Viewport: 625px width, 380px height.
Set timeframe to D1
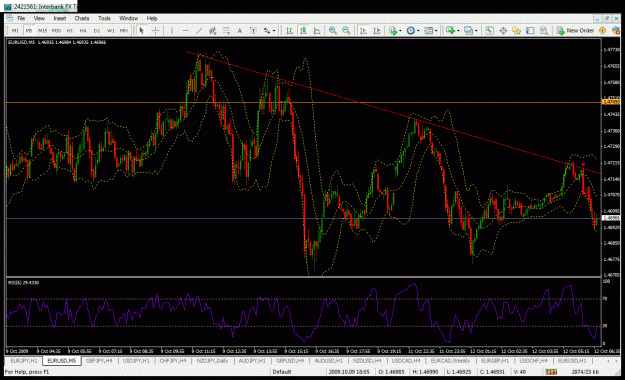[x=97, y=31]
